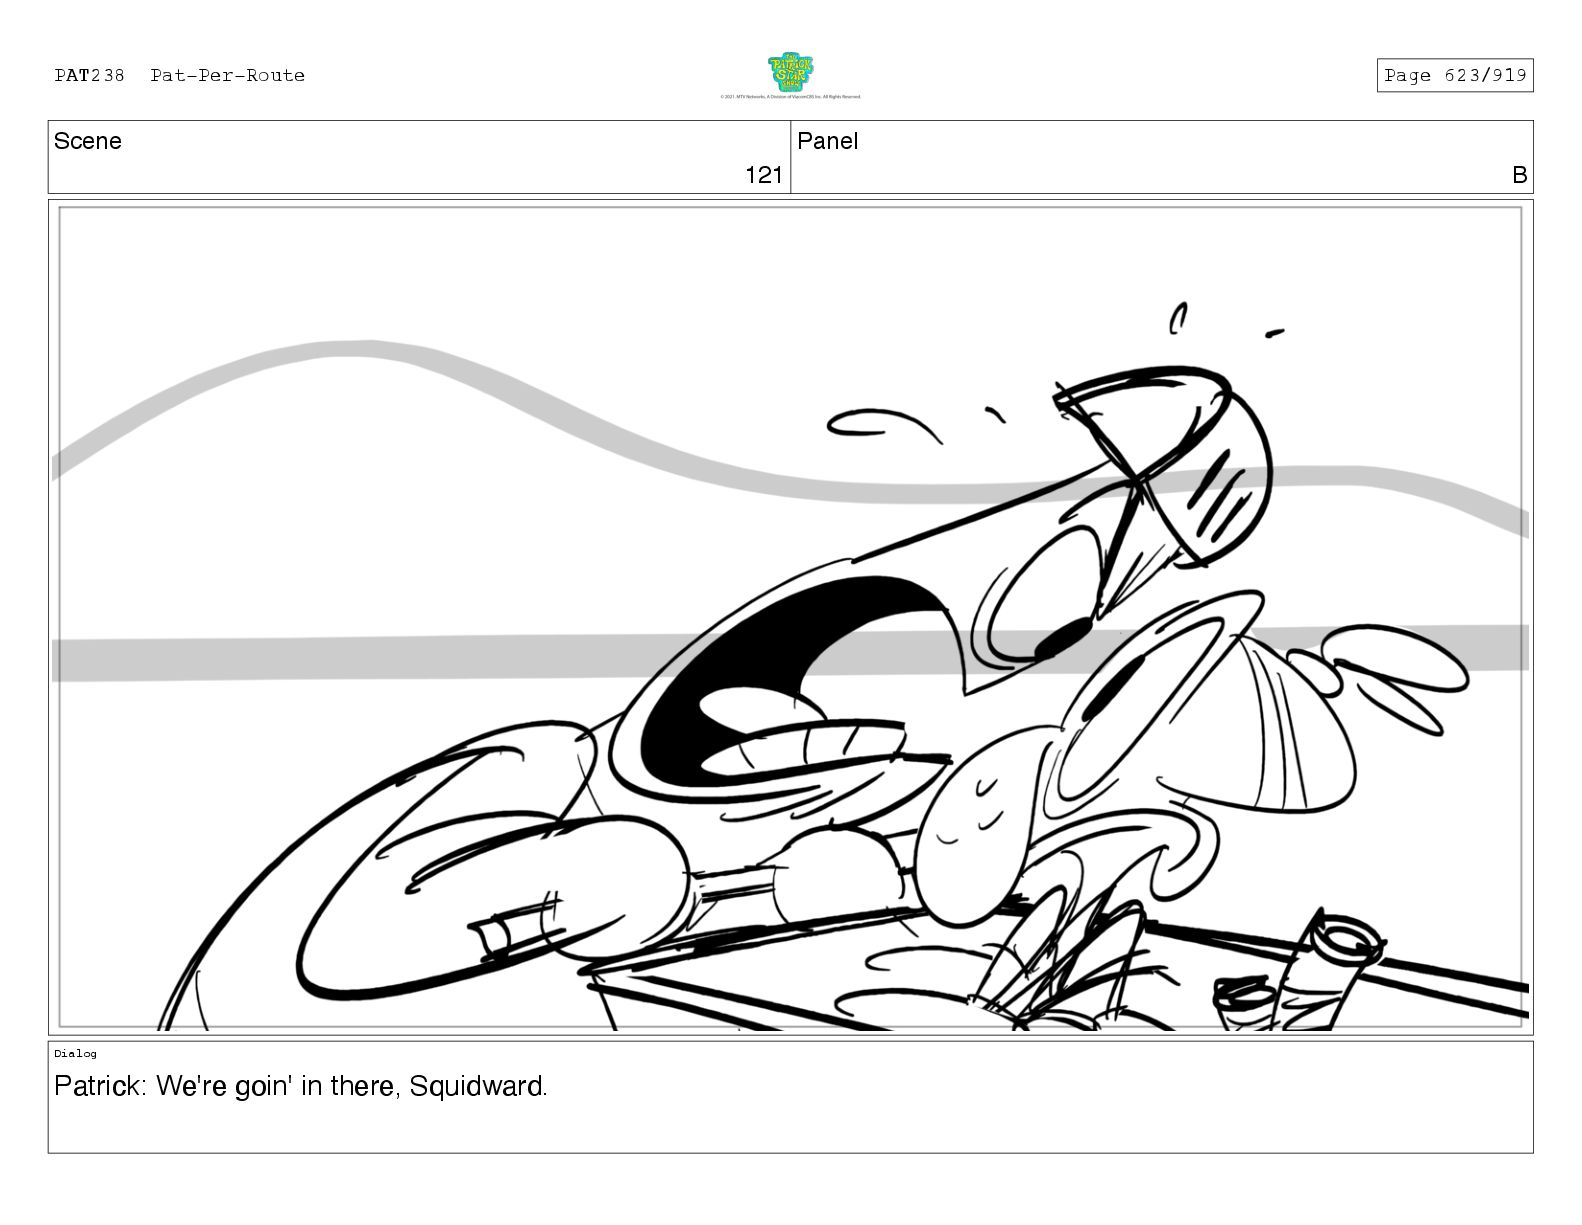Click the panel letter 'B'
This screenshot has height=1225, width=1582.
pyautogui.click(x=1519, y=175)
